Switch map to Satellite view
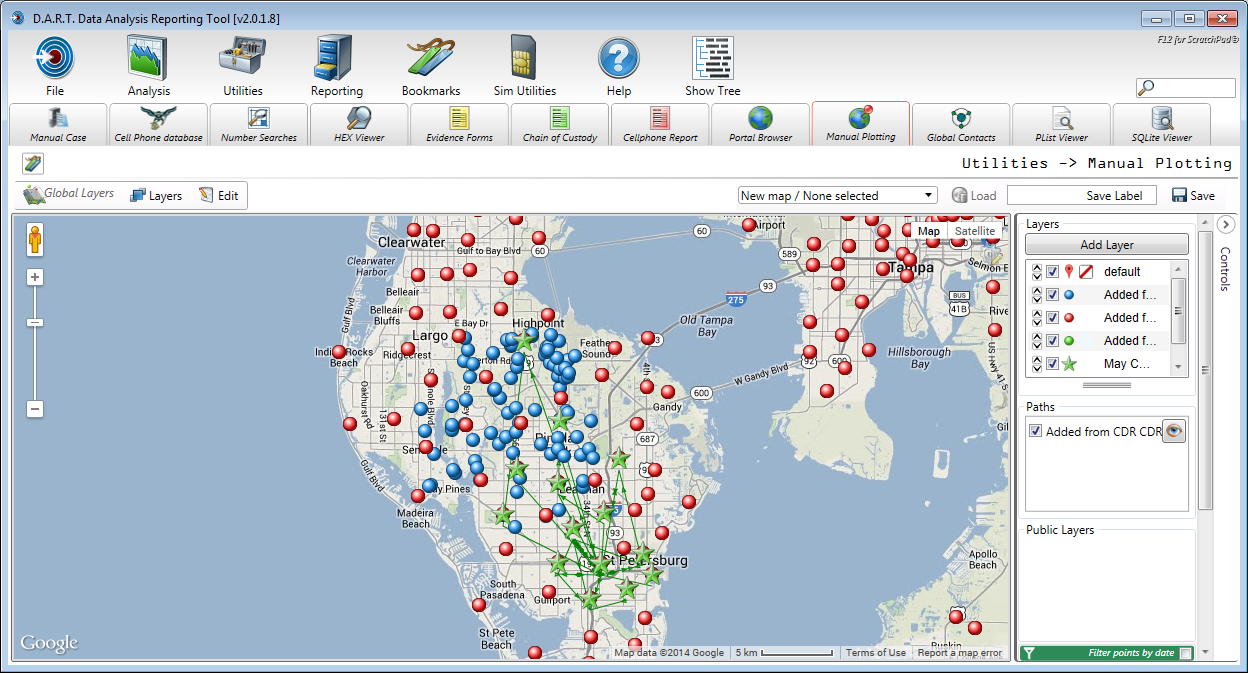1248x673 pixels. coord(974,231)
